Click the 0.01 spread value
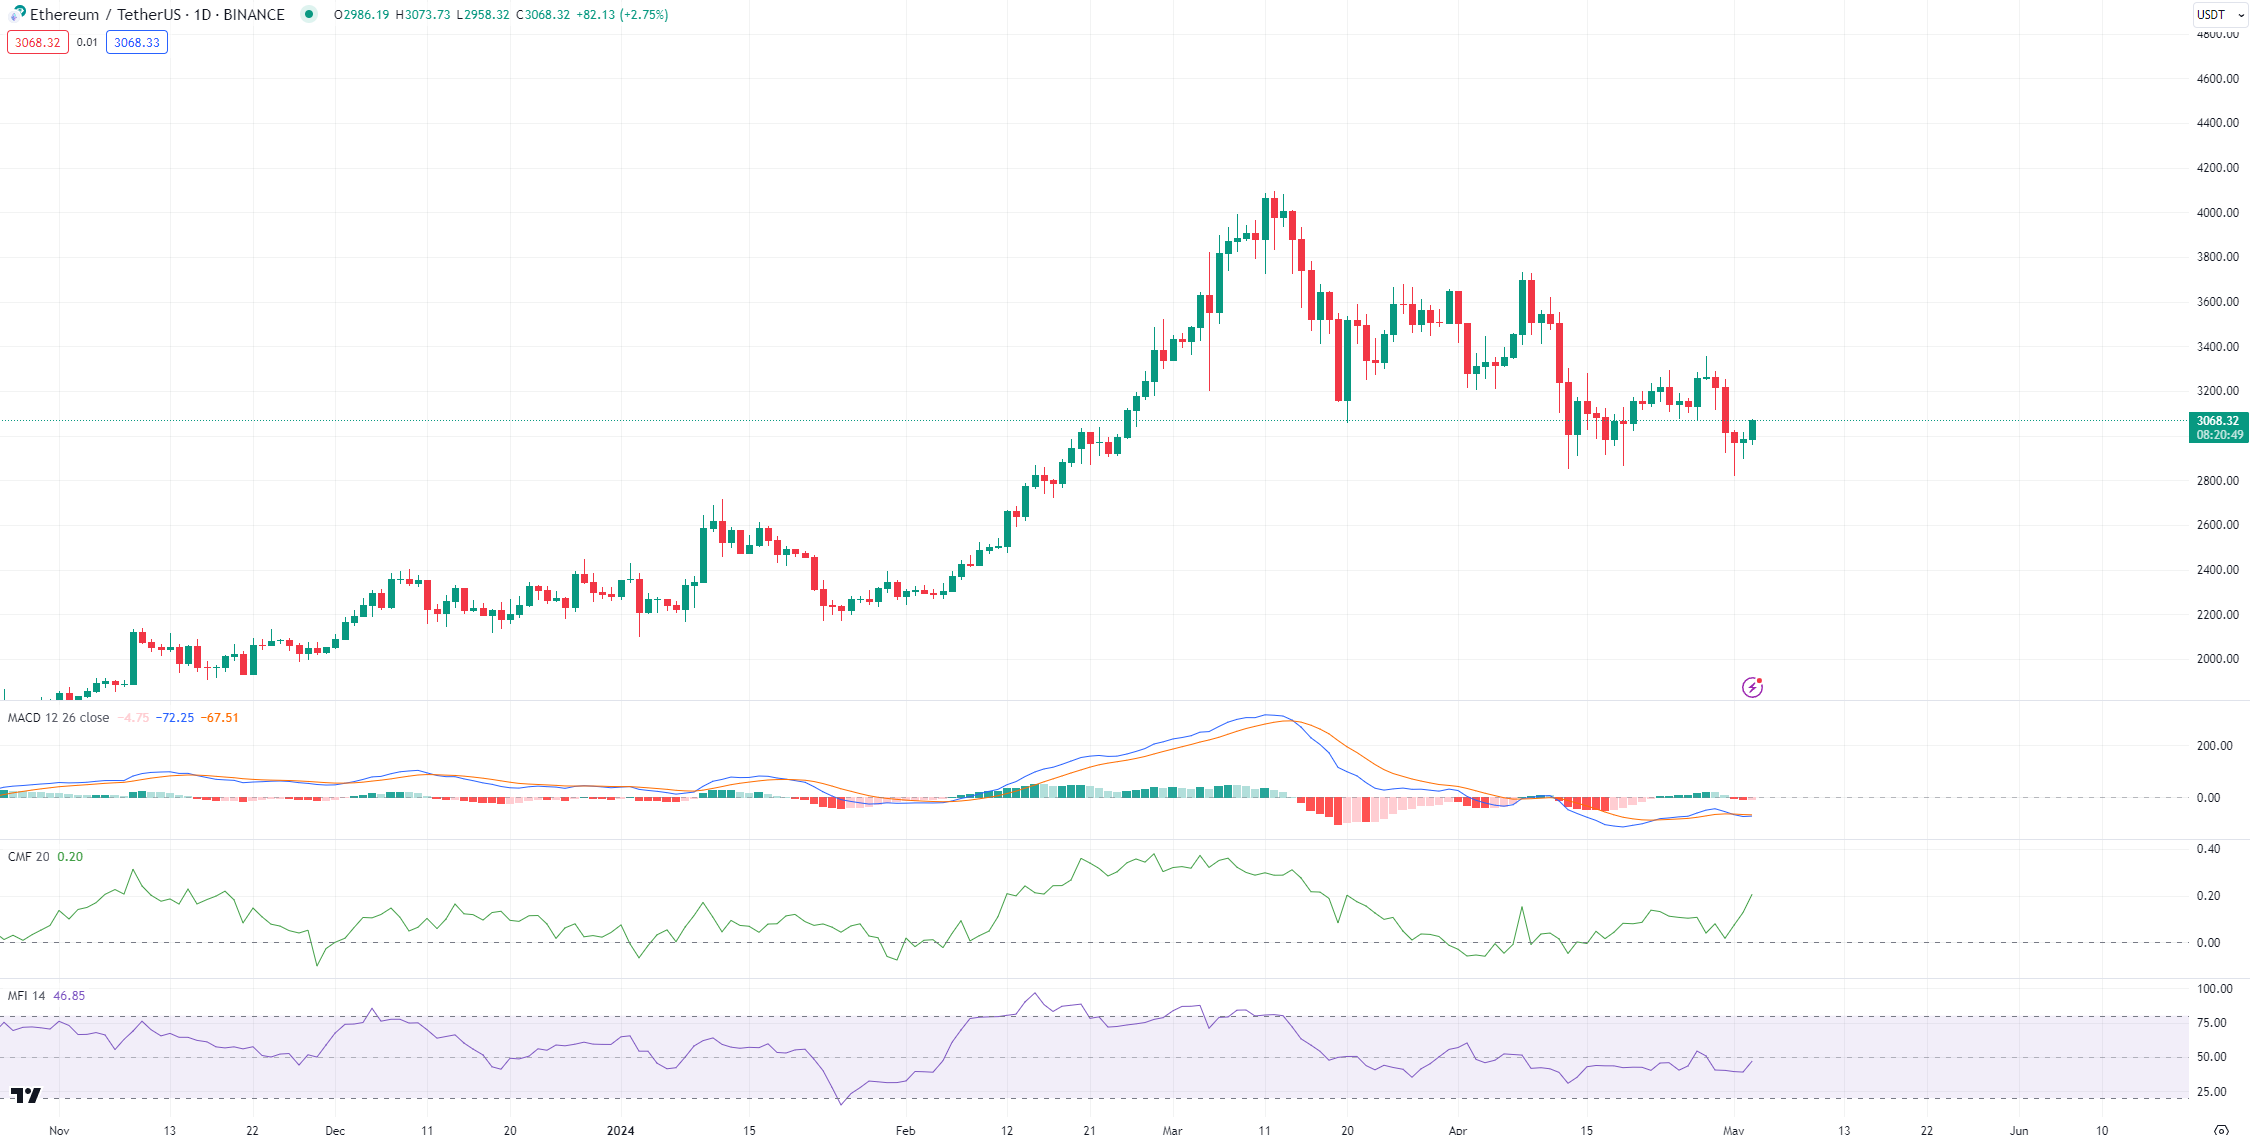The width and height of the screenshot is (2250, 1135). 87,42
